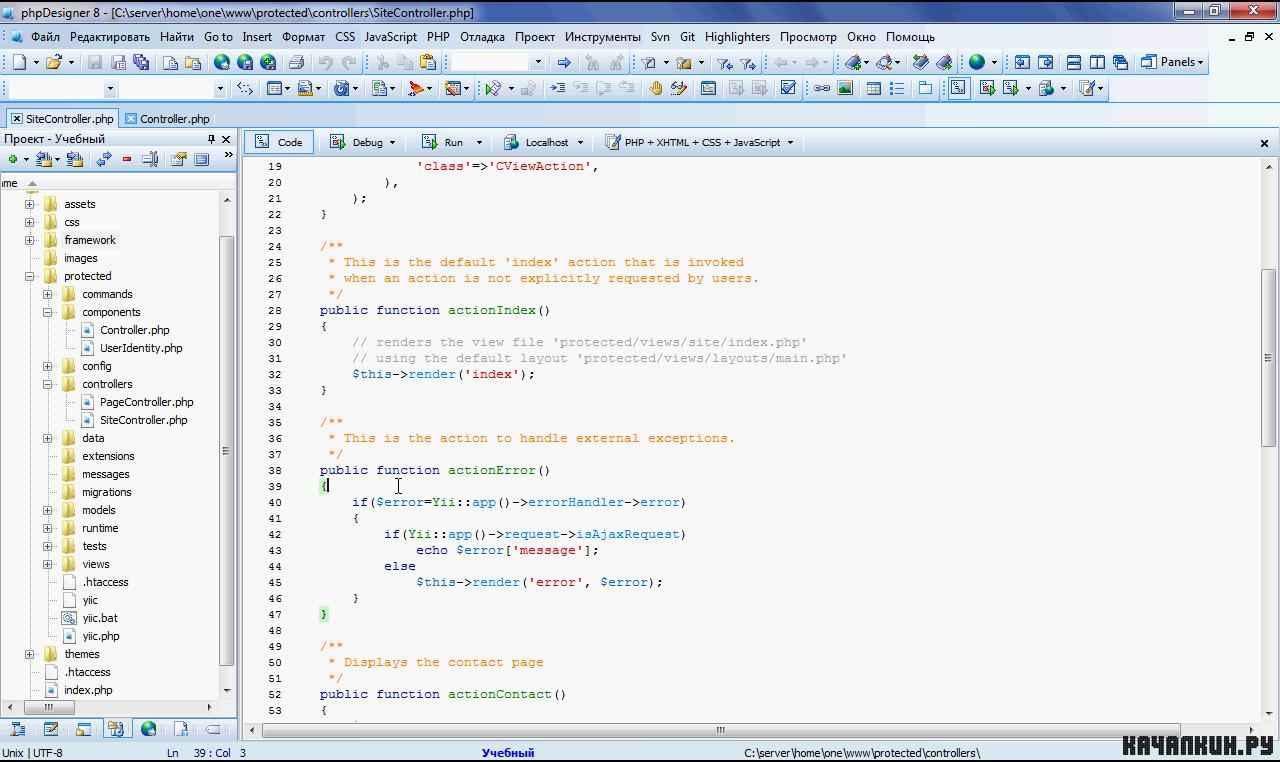The image size is (1280, 762).
Task: Click the Paste clipboard icon
Action: click(x=428, y=62)
